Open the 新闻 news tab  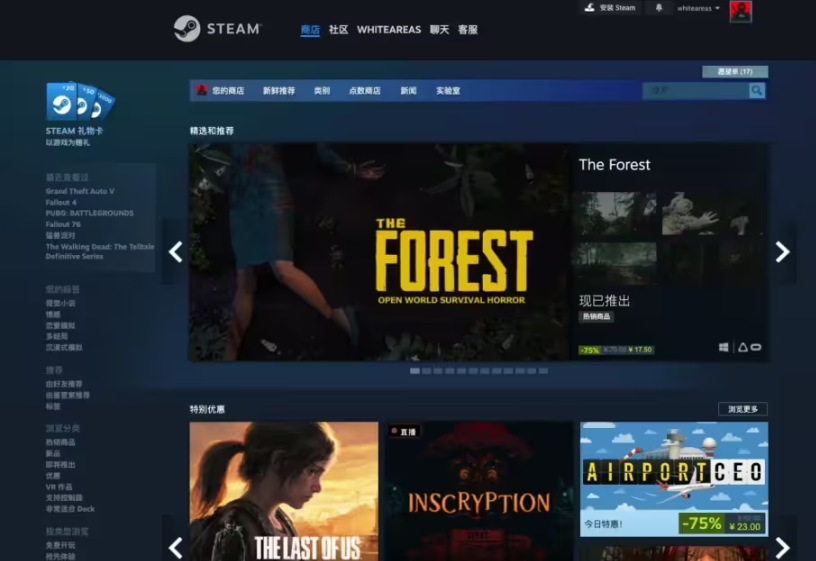(x=409, y=91)
